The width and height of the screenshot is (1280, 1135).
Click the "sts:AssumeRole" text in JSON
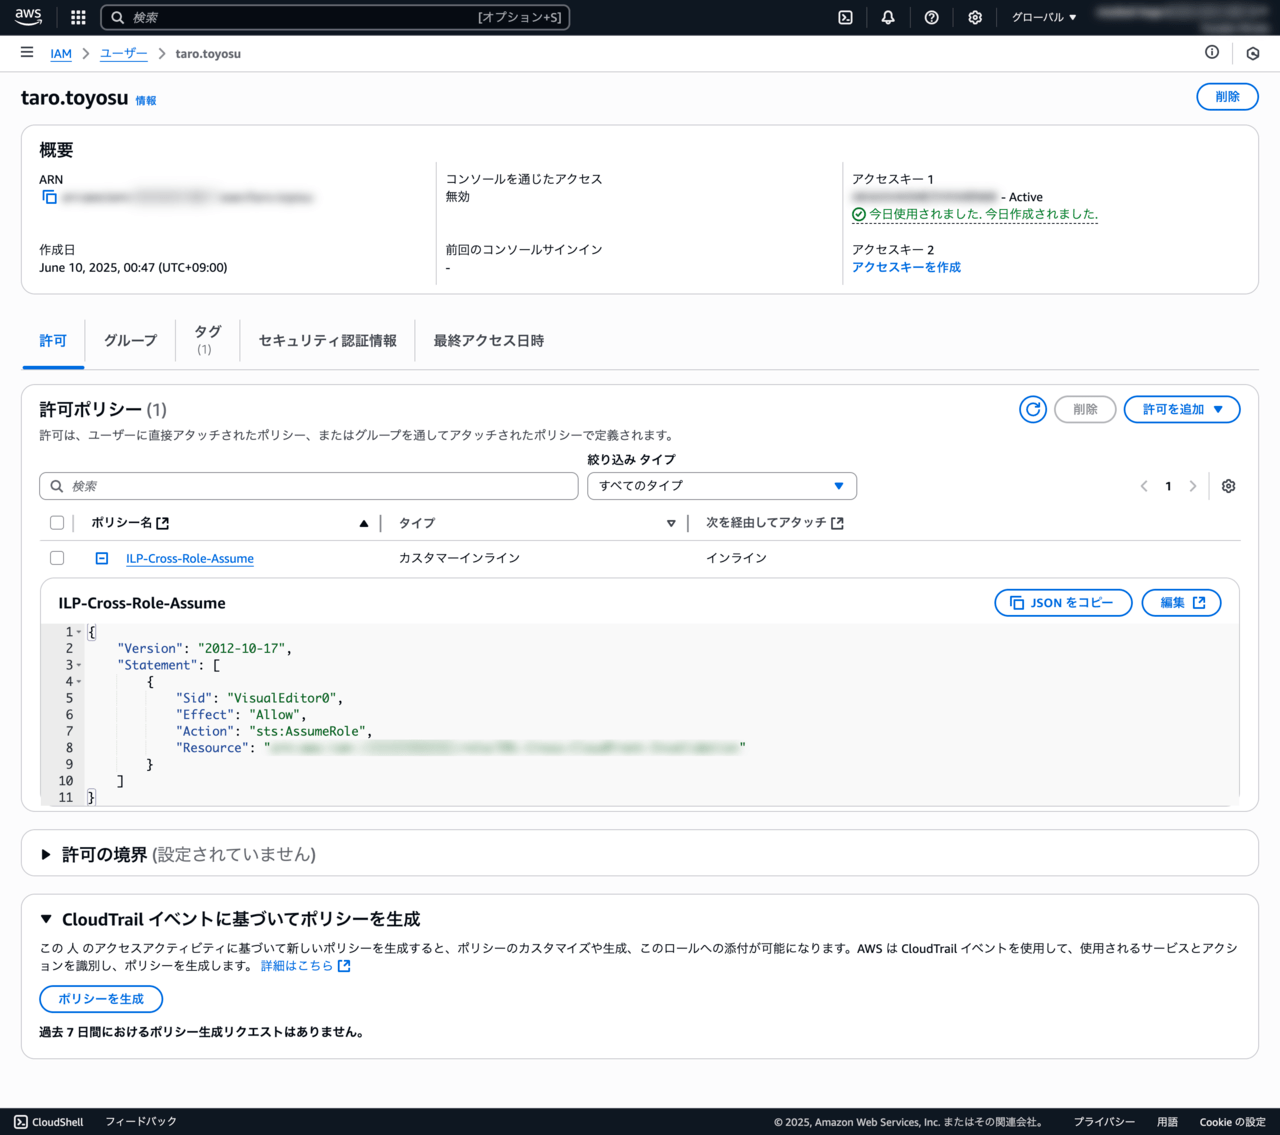pos(307,731)
